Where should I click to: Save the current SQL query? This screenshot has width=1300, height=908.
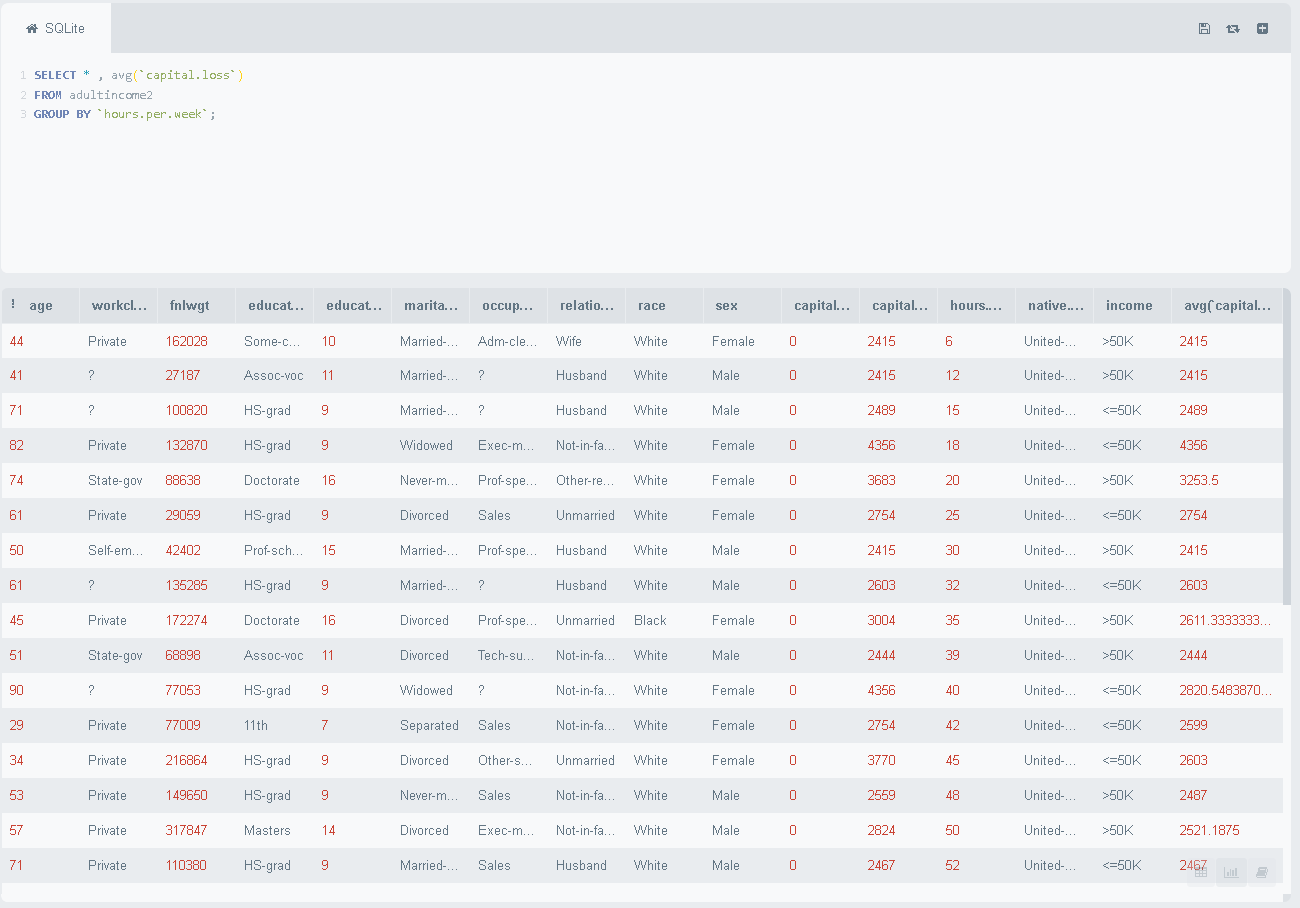point(1204,29)
